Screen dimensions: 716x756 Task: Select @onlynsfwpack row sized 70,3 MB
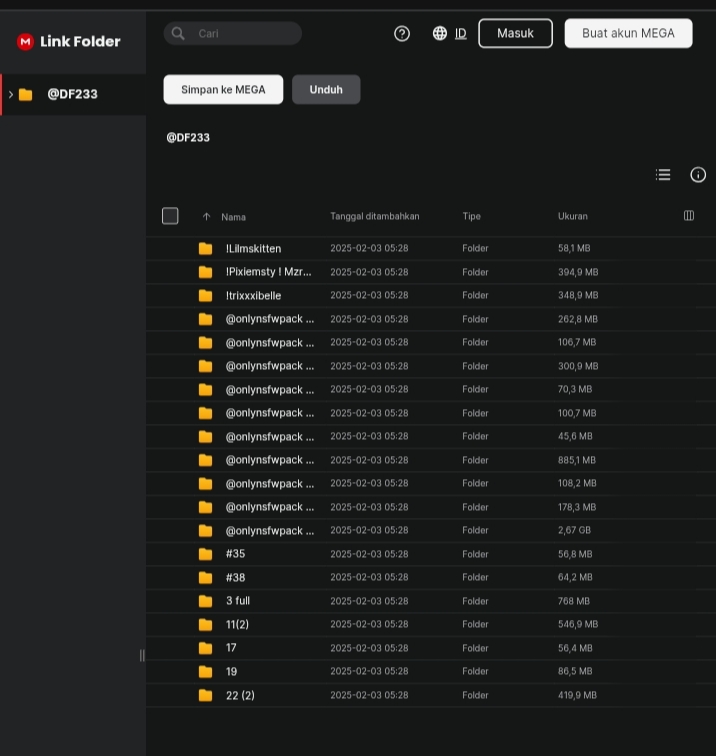click(x=431, y=390)
